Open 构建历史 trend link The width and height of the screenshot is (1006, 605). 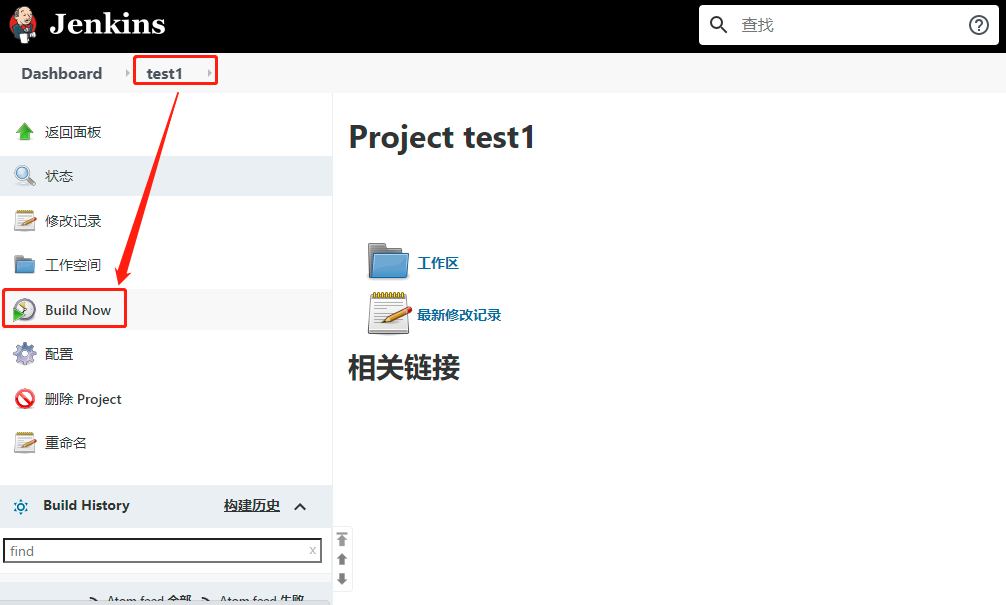pyautogui.click(x=252, y=506)
